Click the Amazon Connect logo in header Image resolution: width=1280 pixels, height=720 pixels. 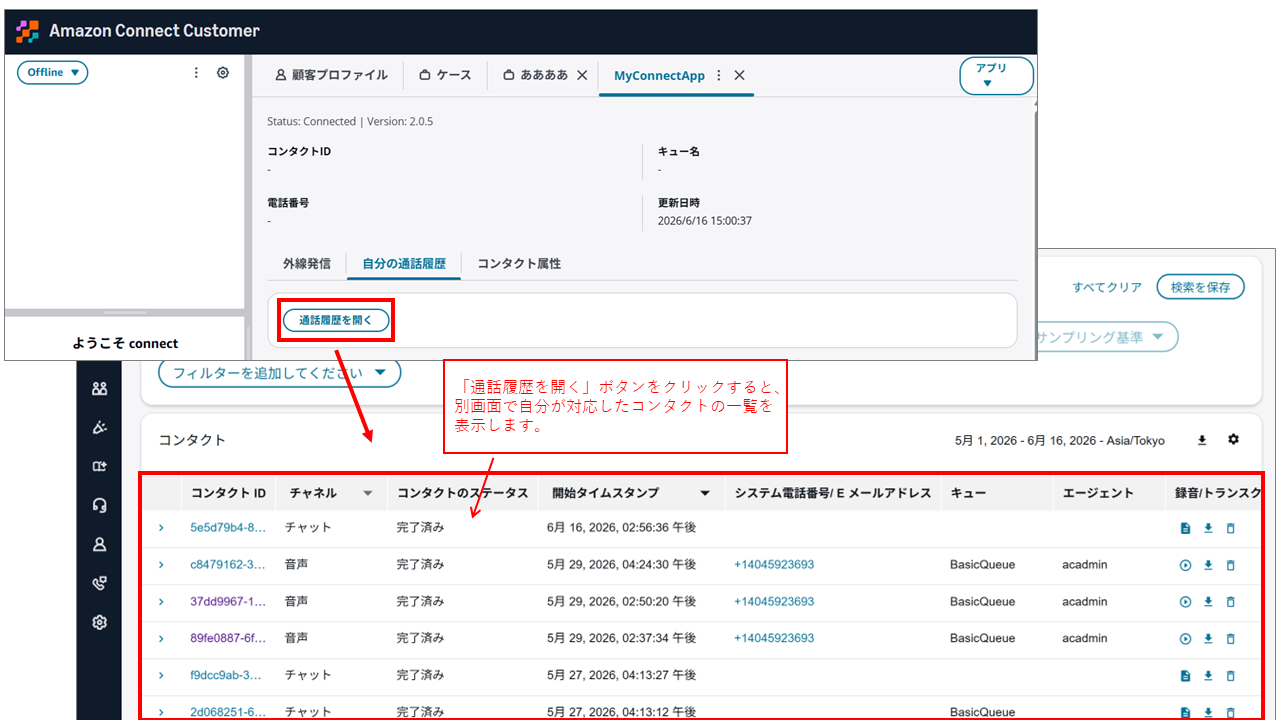28,31
